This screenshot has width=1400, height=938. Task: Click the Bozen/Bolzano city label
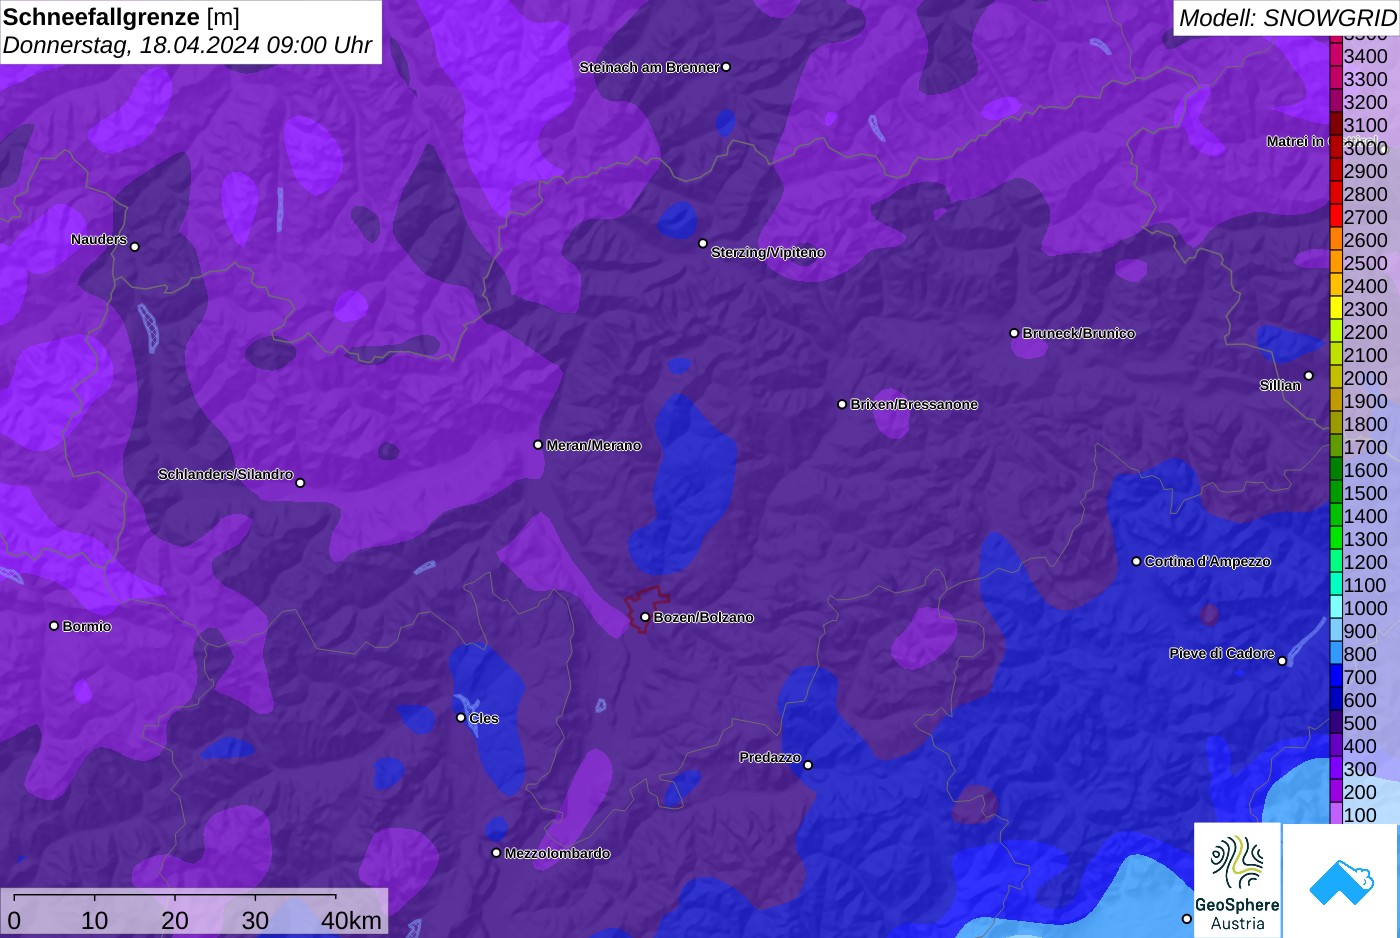point(704,617)
